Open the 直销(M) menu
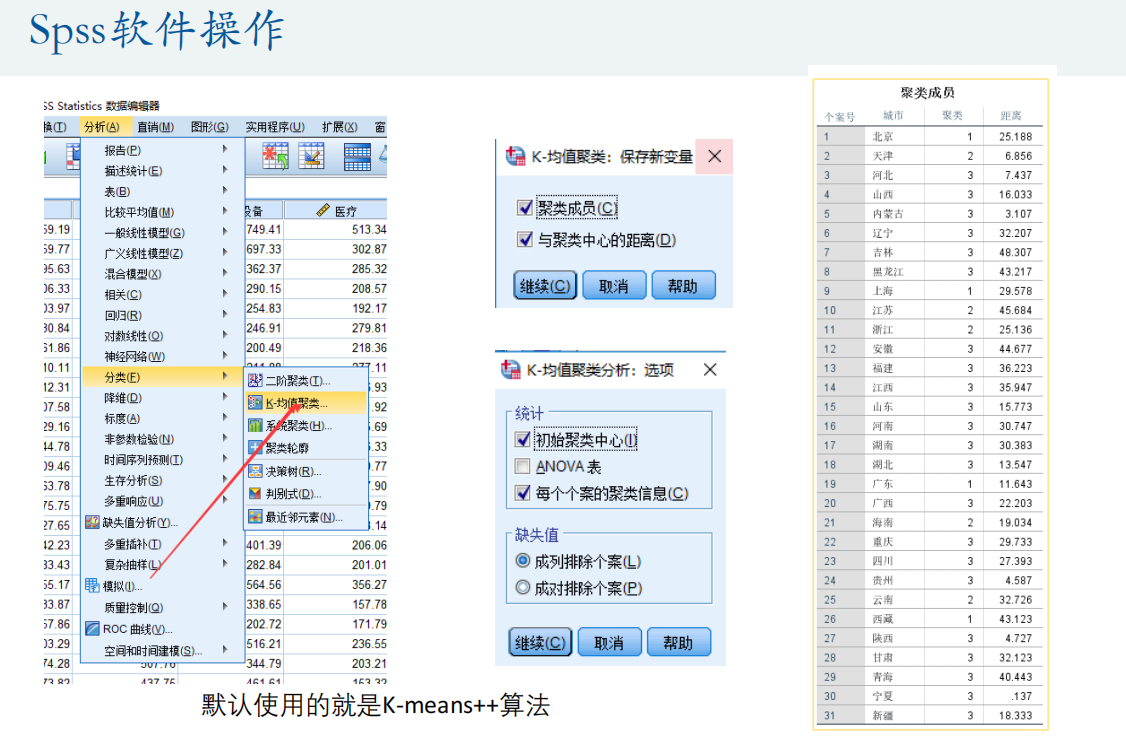 pyautogui.click(x=156, y=127)
